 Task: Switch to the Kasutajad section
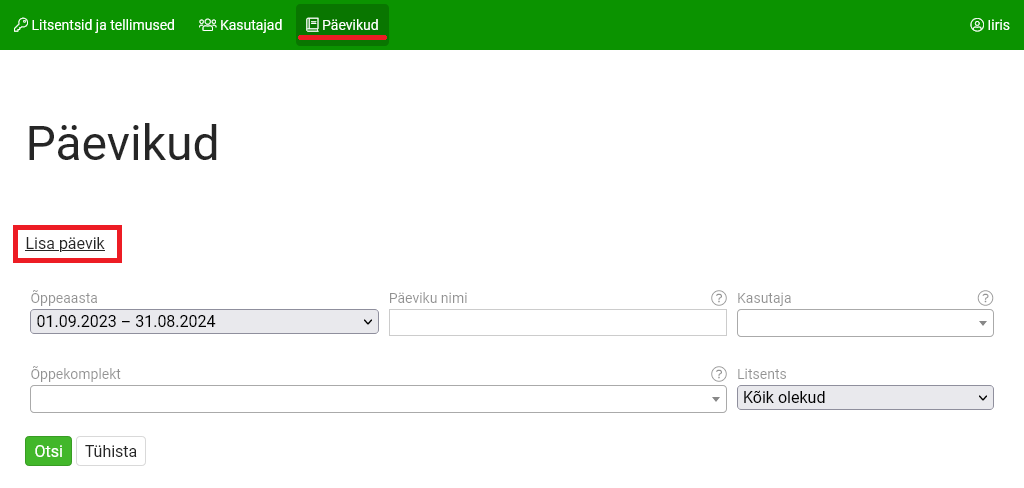point(250,25)
